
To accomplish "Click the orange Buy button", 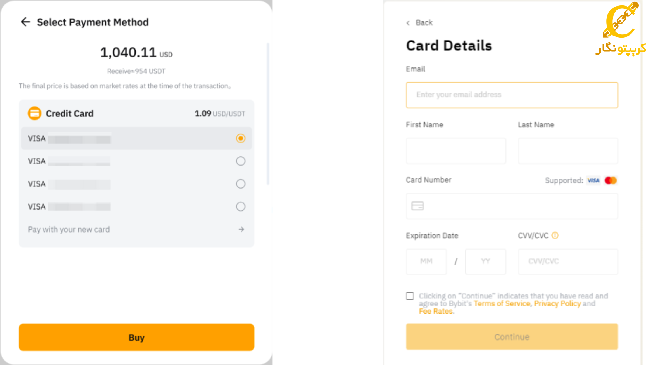I will click(136, 337).
